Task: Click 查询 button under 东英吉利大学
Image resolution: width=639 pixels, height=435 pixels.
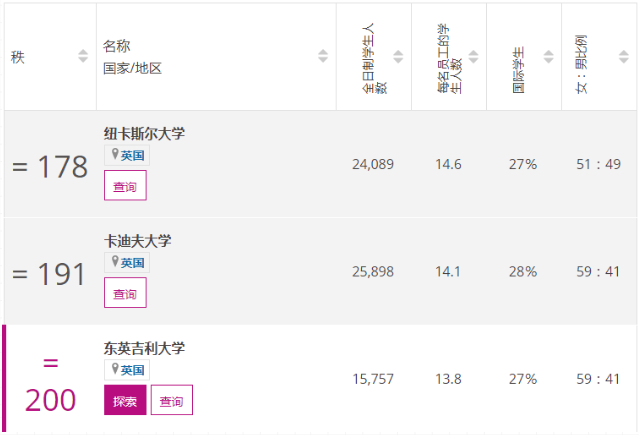Action: (171, 401)
